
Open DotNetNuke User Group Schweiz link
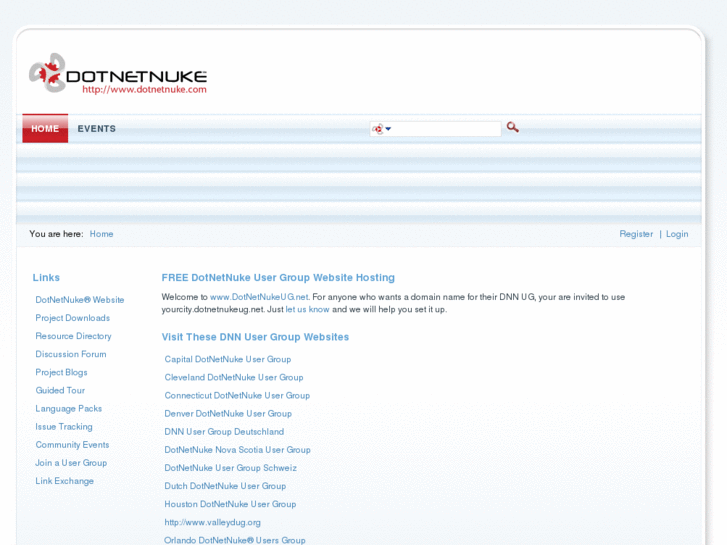tap(230, 468)
